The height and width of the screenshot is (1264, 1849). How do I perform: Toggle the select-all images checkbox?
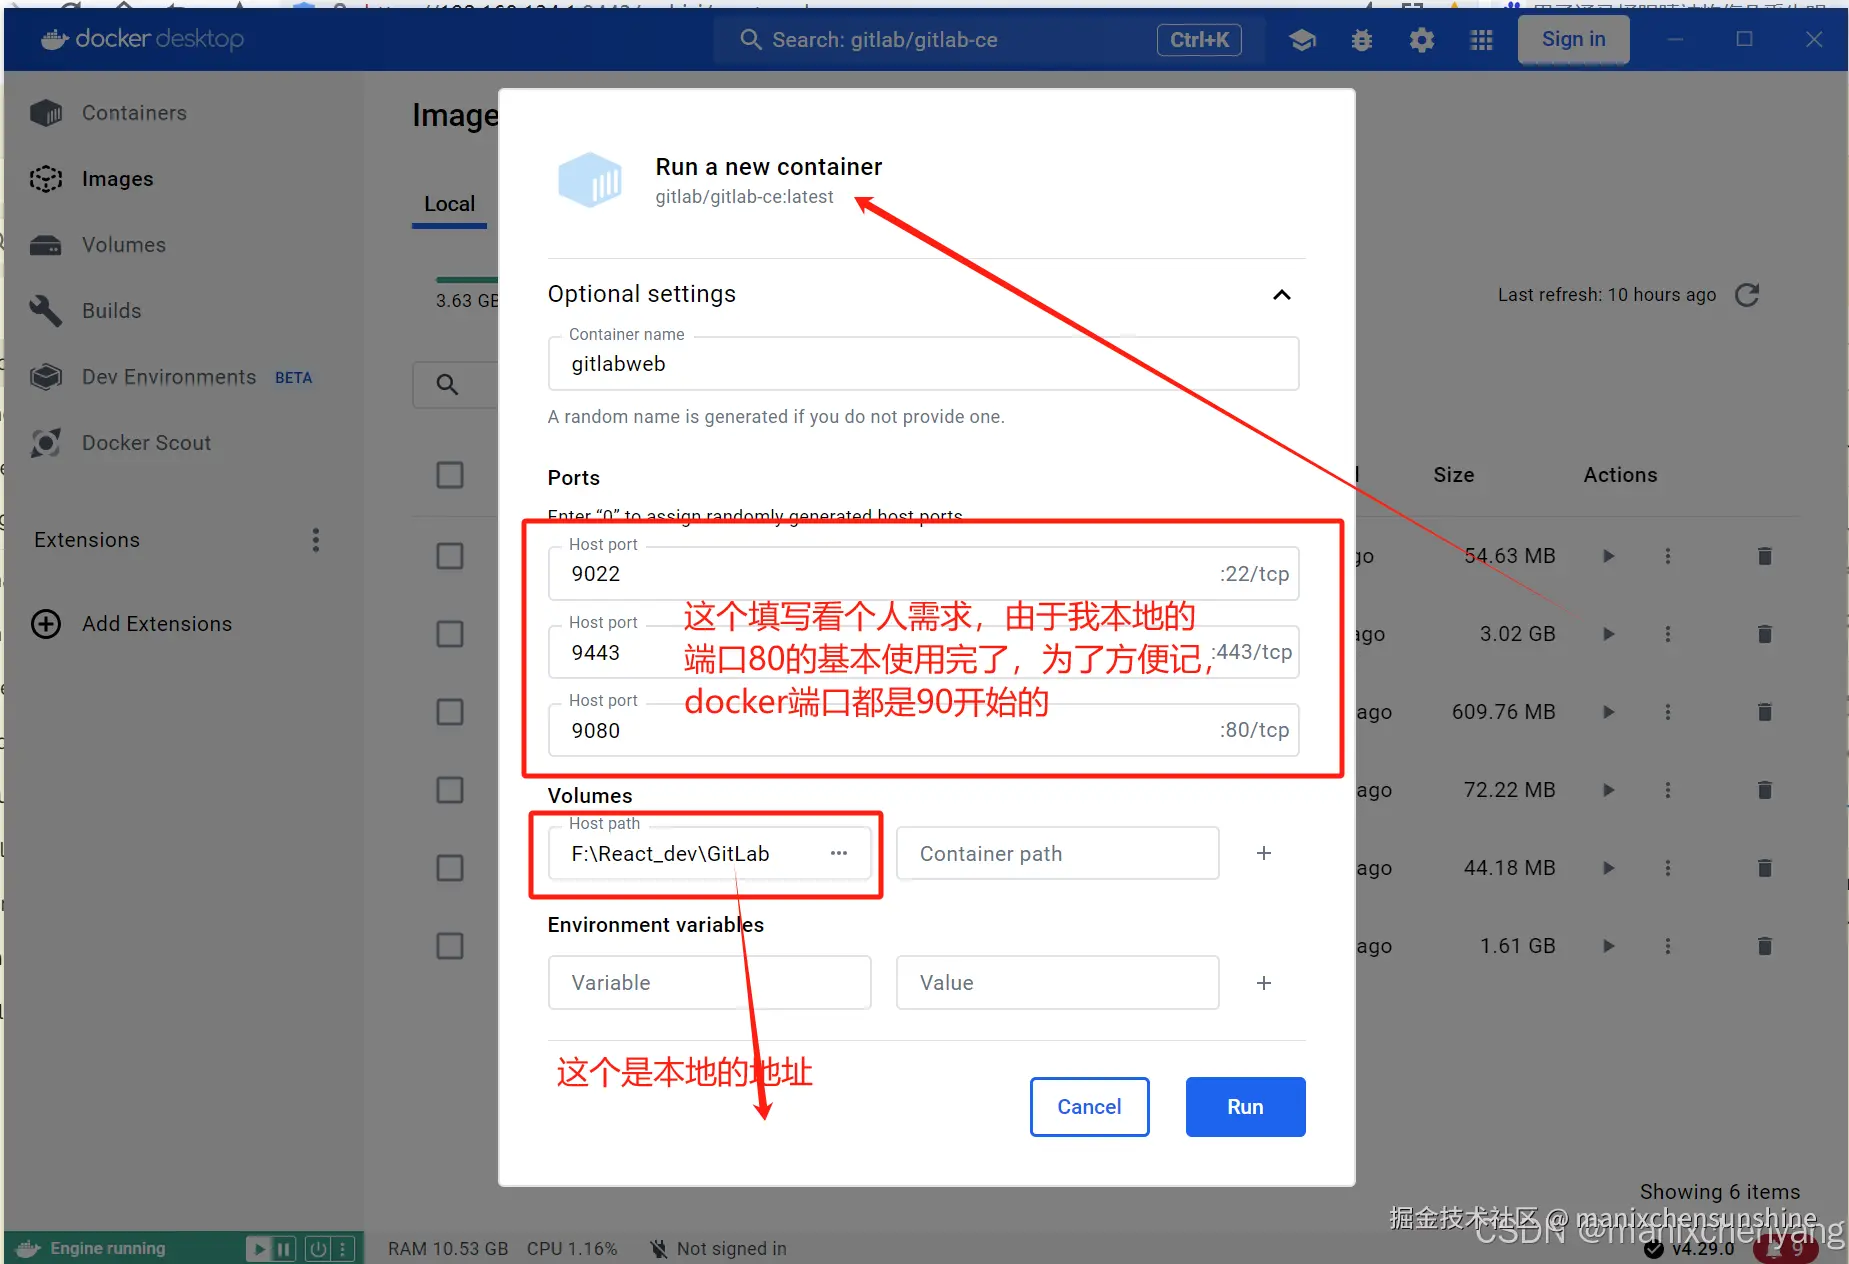pyautogui.click(x=450, y=475)
